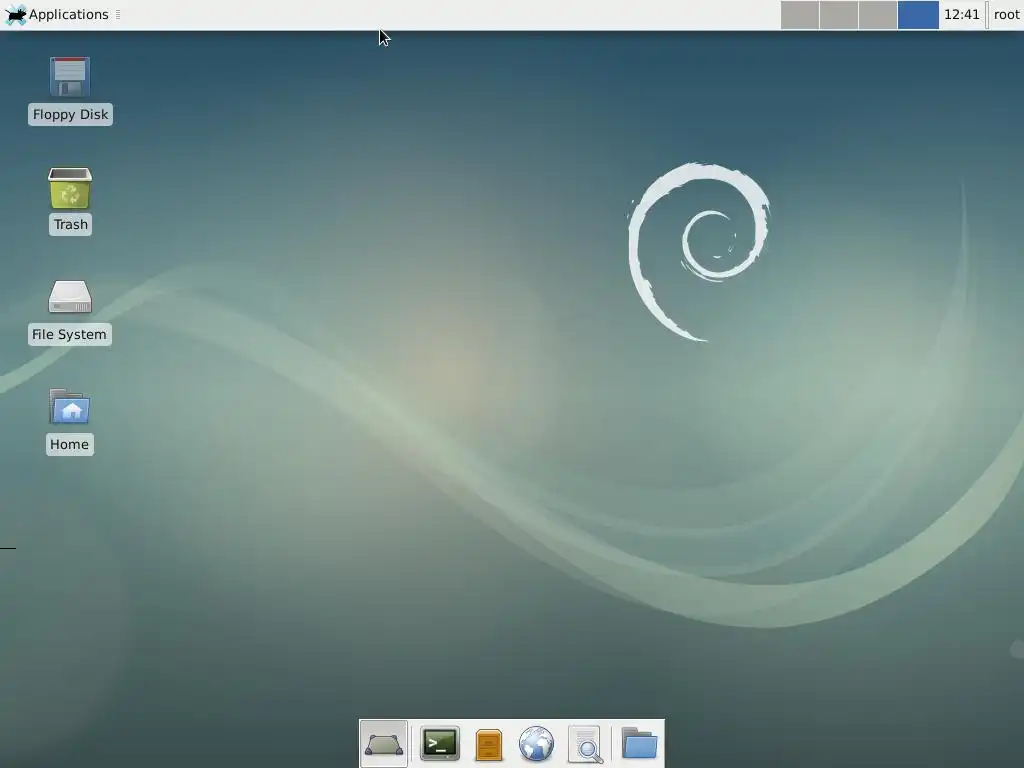Click the Floppy Disk label text

(x=71, y=114)
